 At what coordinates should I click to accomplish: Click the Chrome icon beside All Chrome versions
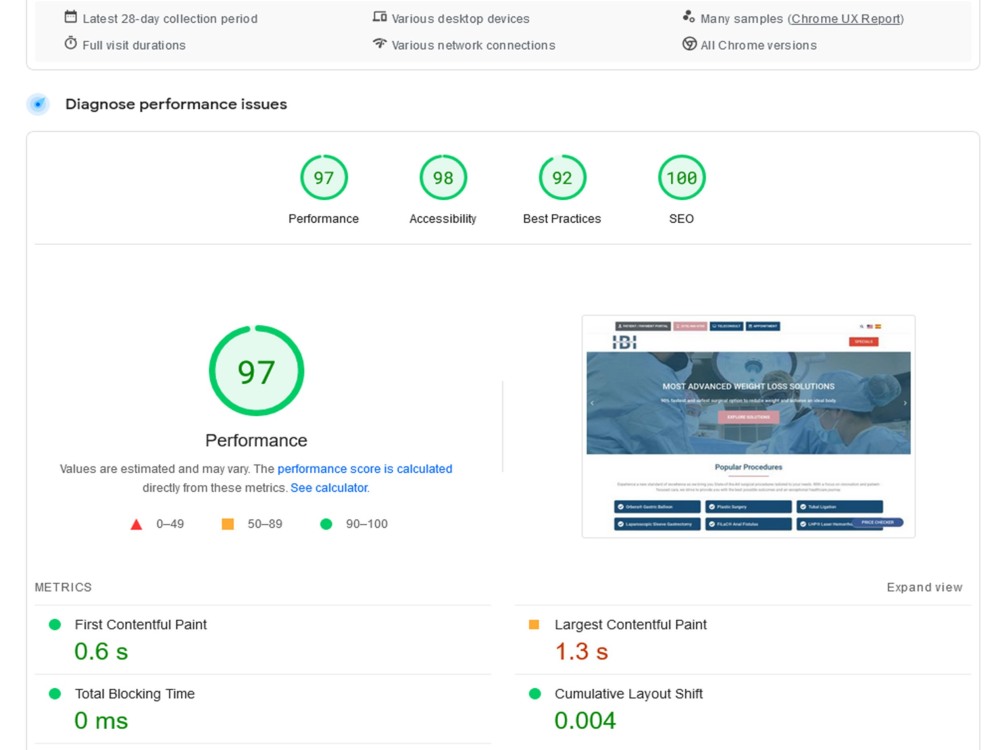[x=689, y=44]
